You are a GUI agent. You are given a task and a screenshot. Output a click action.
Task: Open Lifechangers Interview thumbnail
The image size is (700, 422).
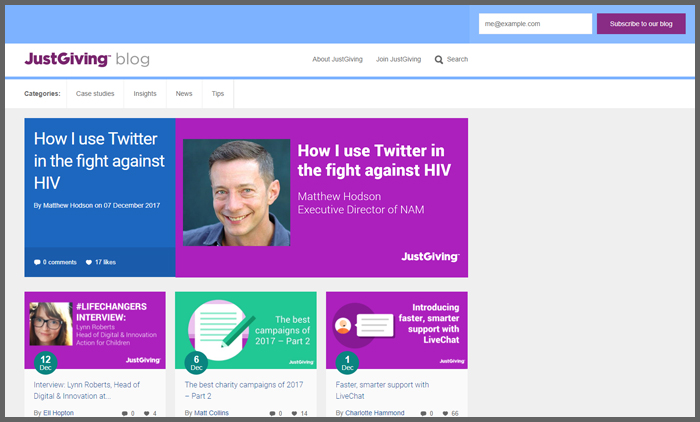95,330
